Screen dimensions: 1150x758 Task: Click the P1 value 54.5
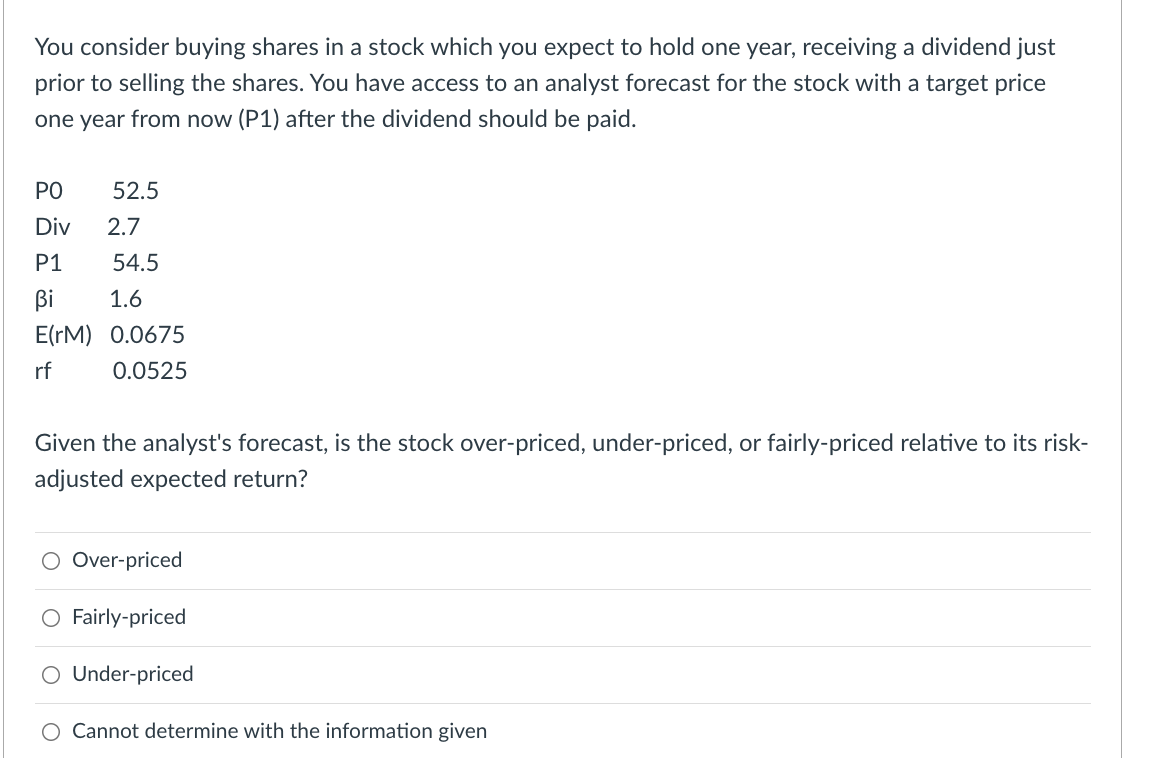138,263
